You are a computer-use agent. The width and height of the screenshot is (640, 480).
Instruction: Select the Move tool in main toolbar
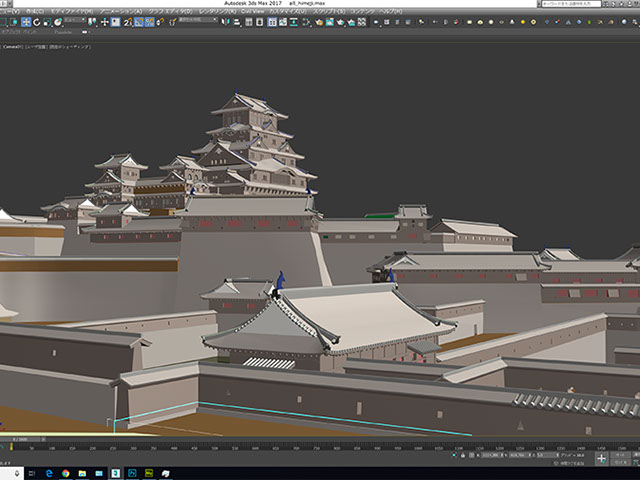point(26,22)
